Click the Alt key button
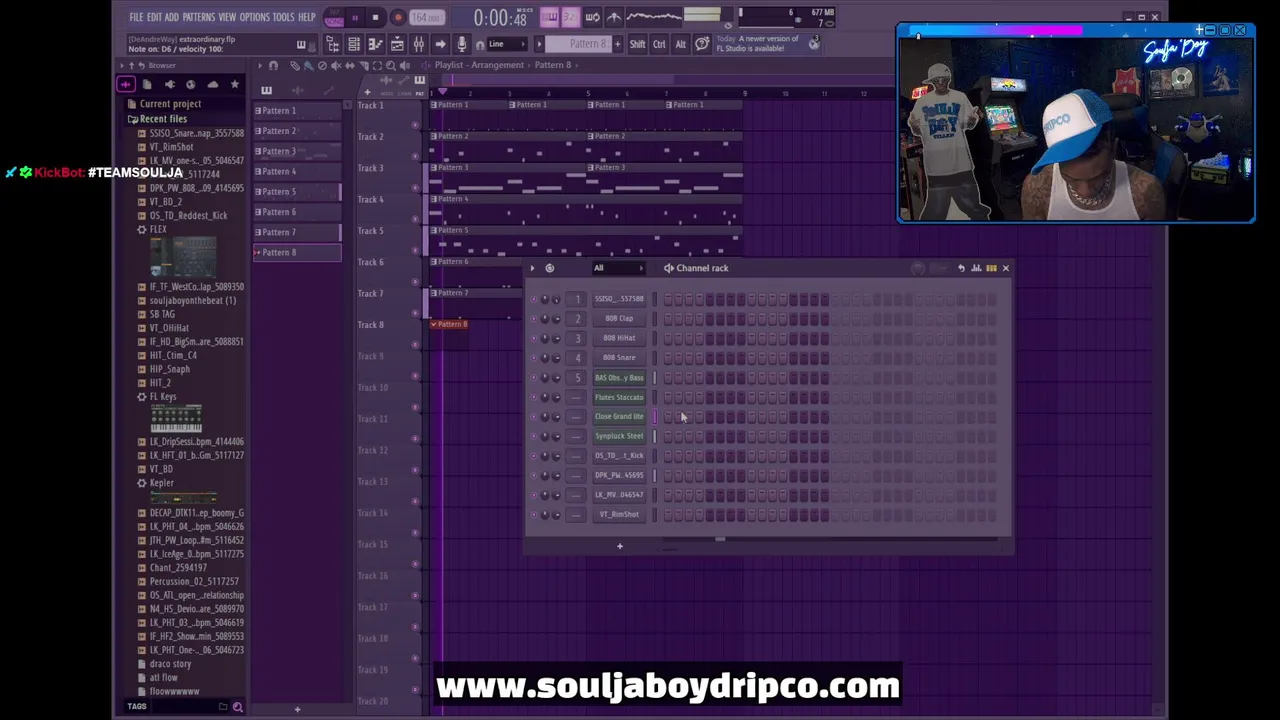 (x=680, y=44)
